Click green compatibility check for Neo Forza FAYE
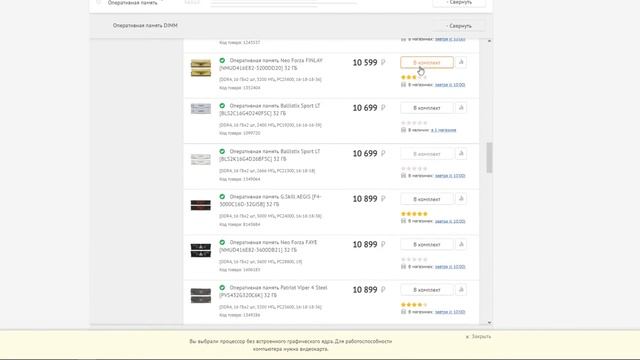Viewport: 640px width, 360px height. point(222,242)
